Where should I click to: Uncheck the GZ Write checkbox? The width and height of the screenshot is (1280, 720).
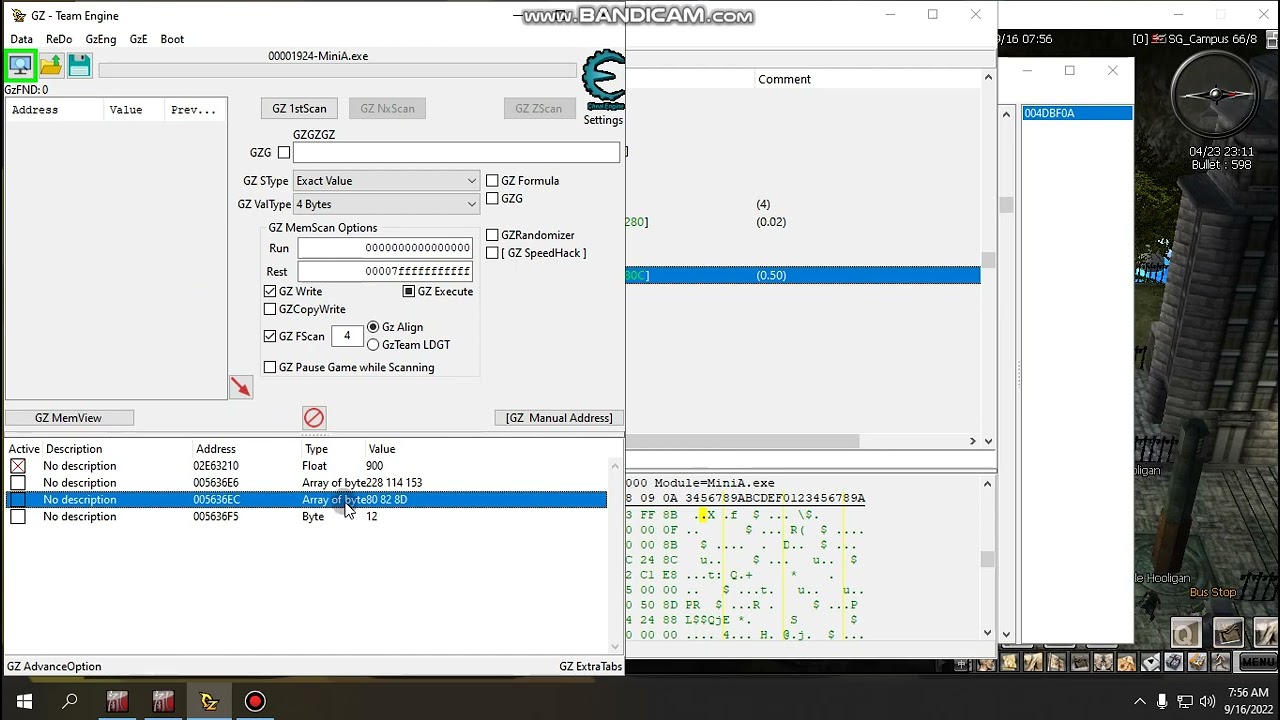(x=270, y=291)
